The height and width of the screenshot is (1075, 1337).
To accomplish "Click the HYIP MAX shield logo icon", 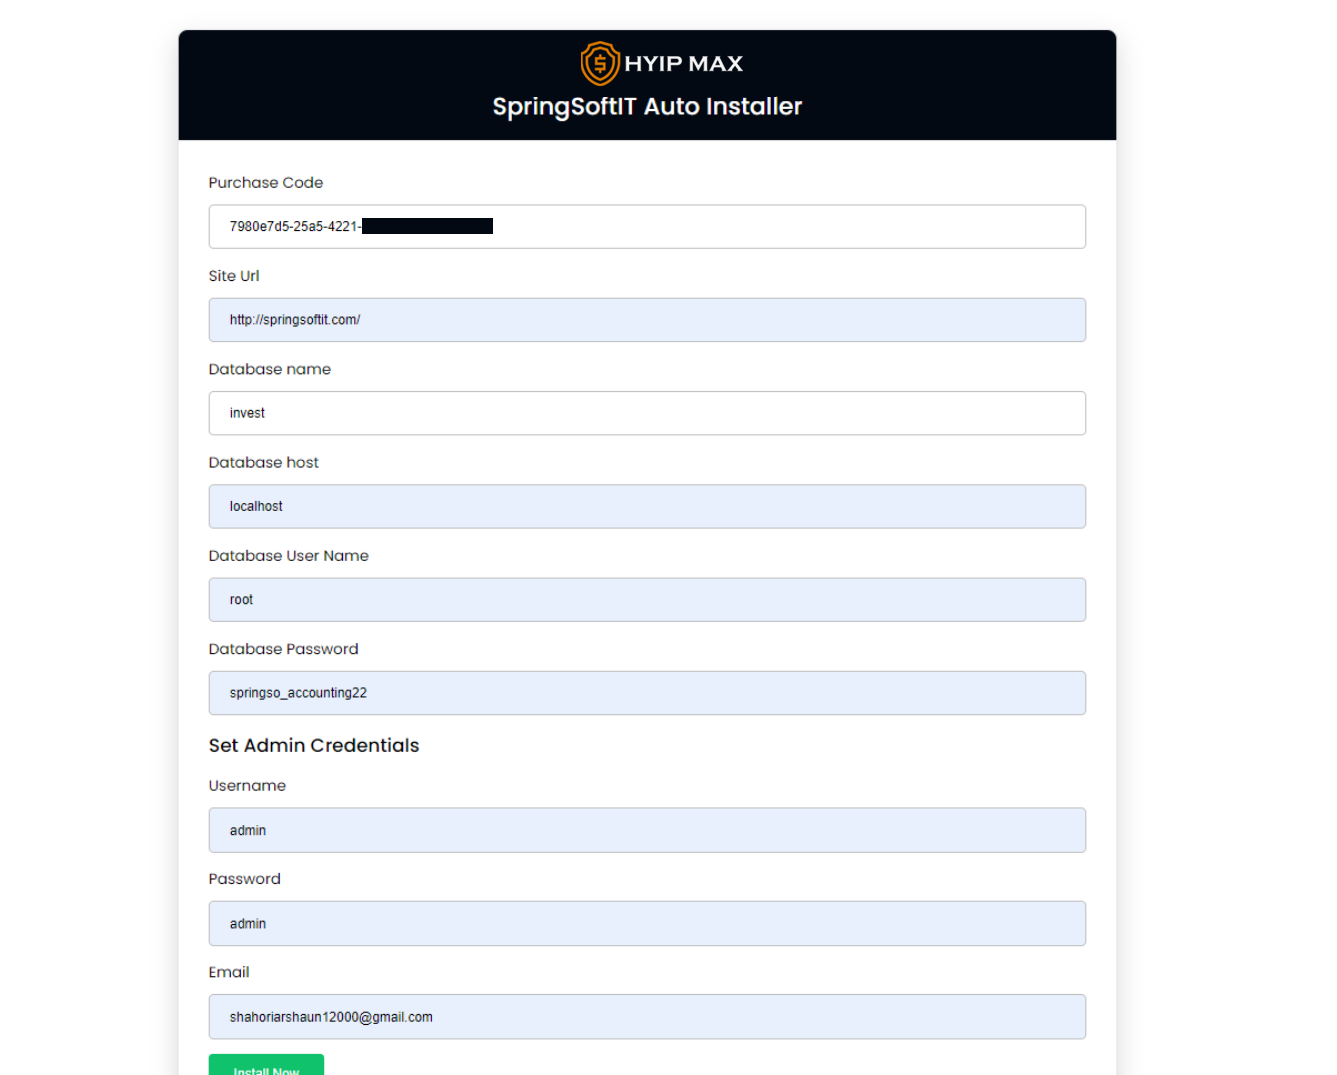I will 600,64.
